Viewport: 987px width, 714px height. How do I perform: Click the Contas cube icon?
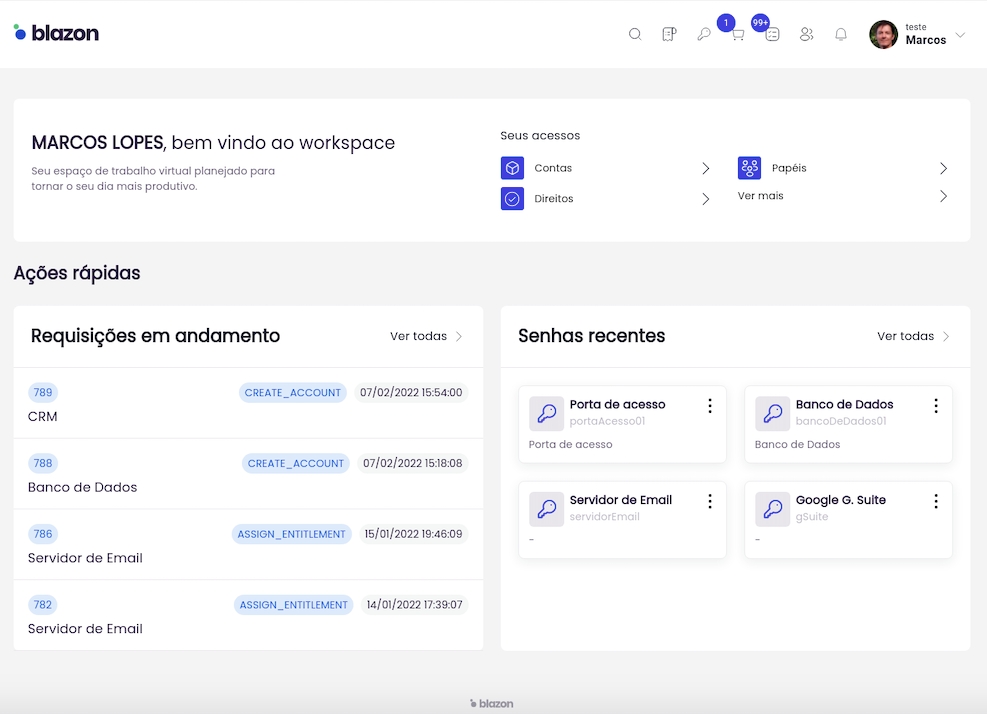512,168
